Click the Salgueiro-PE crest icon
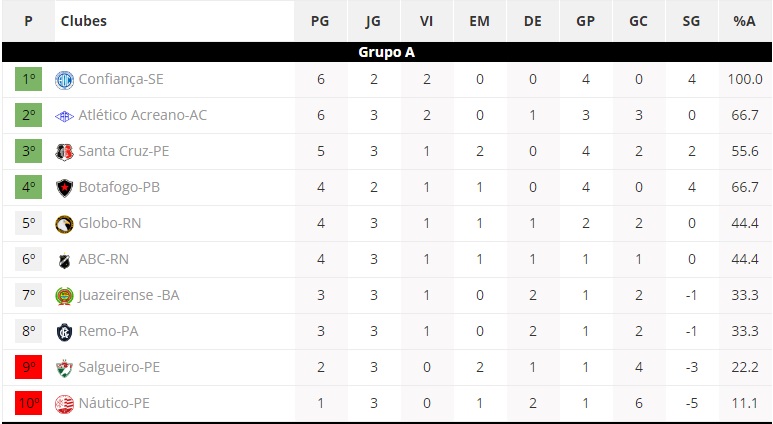Image resolution: width=773 pixels, height=424 pixels. pyautogui.click(x=64, y=368)
